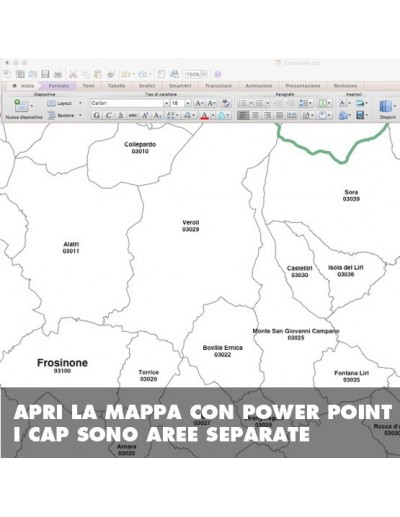
Task: Click the New diapositiva slide icon
Action: coord(21,106)
